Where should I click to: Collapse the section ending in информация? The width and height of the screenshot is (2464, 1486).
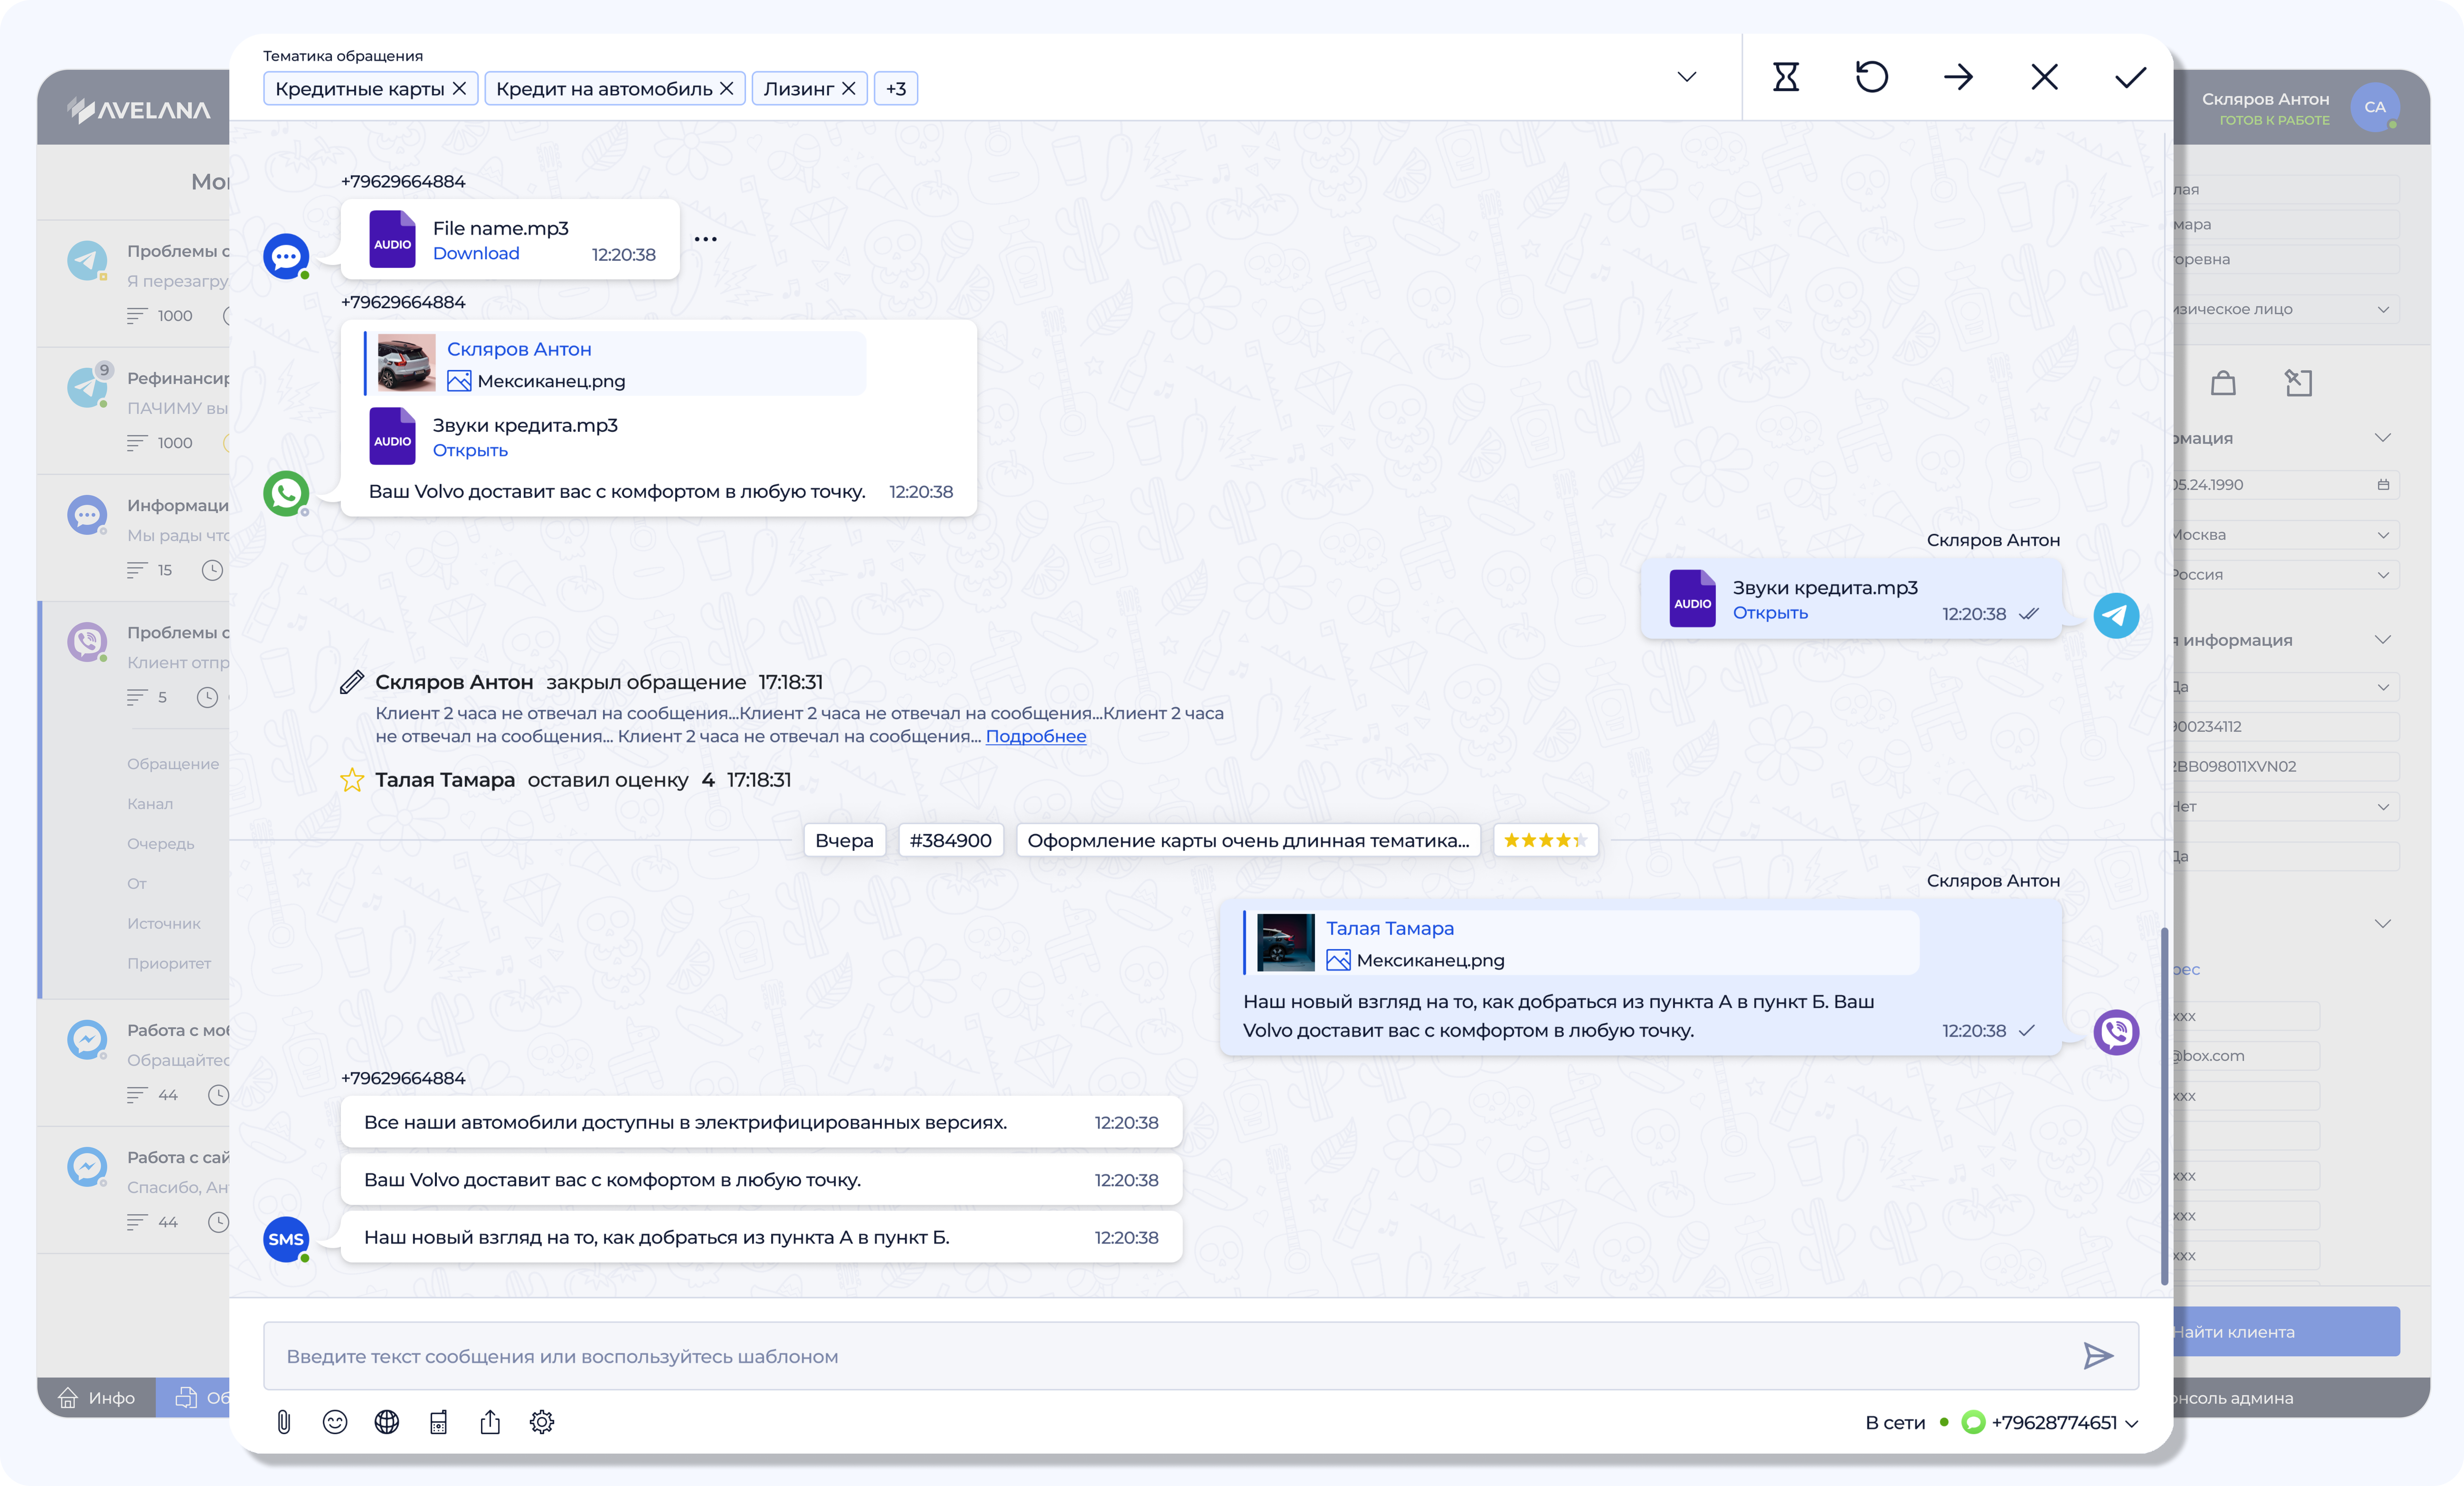tap(2383, 640)
